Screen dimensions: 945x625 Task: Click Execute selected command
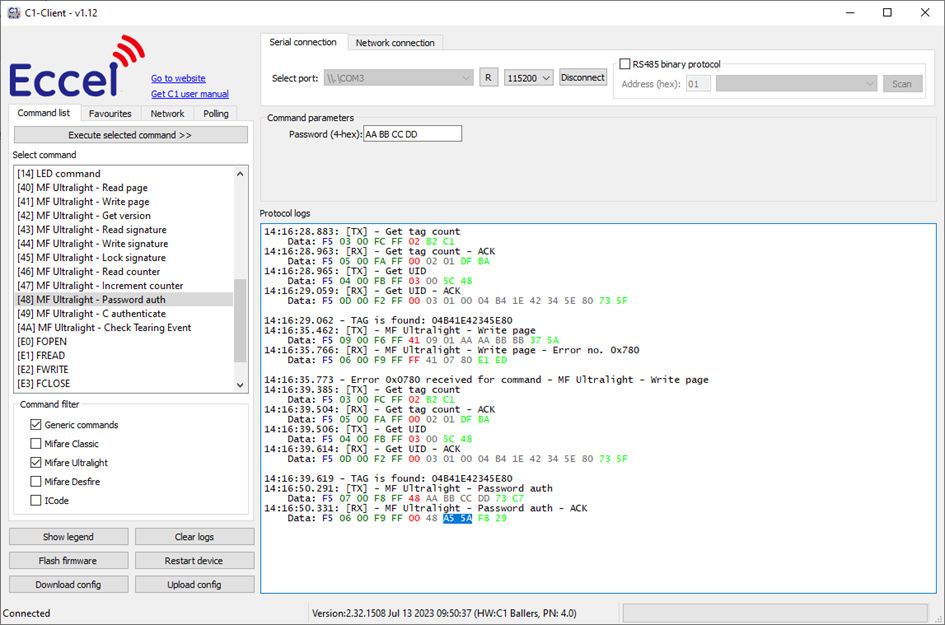pos(130,135)
